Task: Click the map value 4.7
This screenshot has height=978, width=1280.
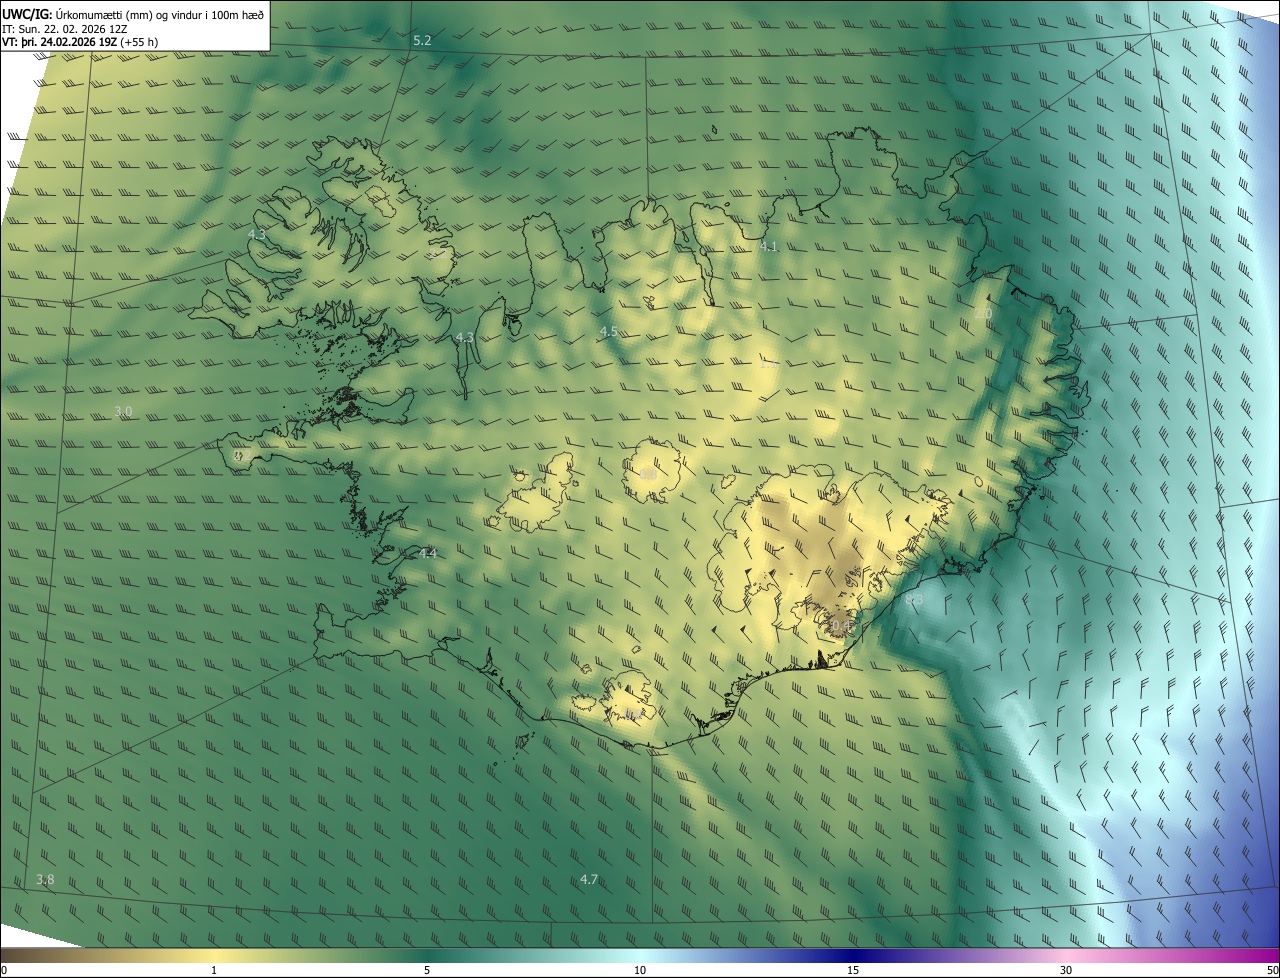Action: point(589,879)
